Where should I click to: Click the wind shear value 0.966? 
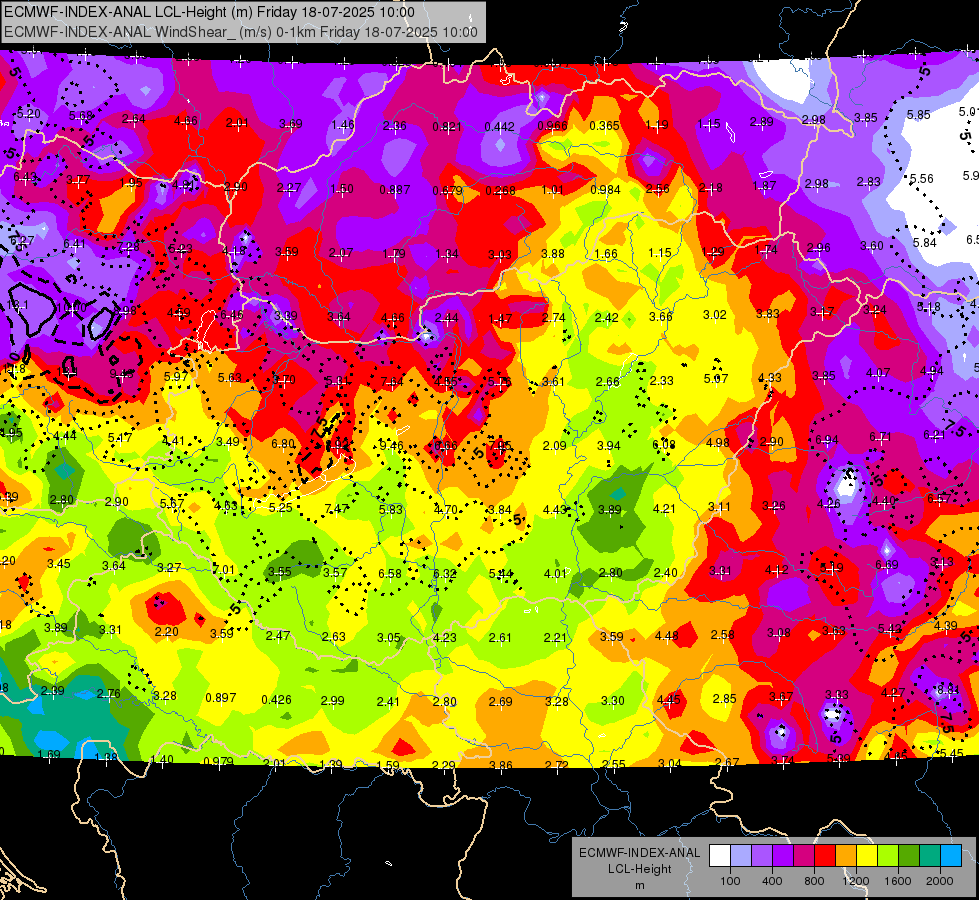553,126
